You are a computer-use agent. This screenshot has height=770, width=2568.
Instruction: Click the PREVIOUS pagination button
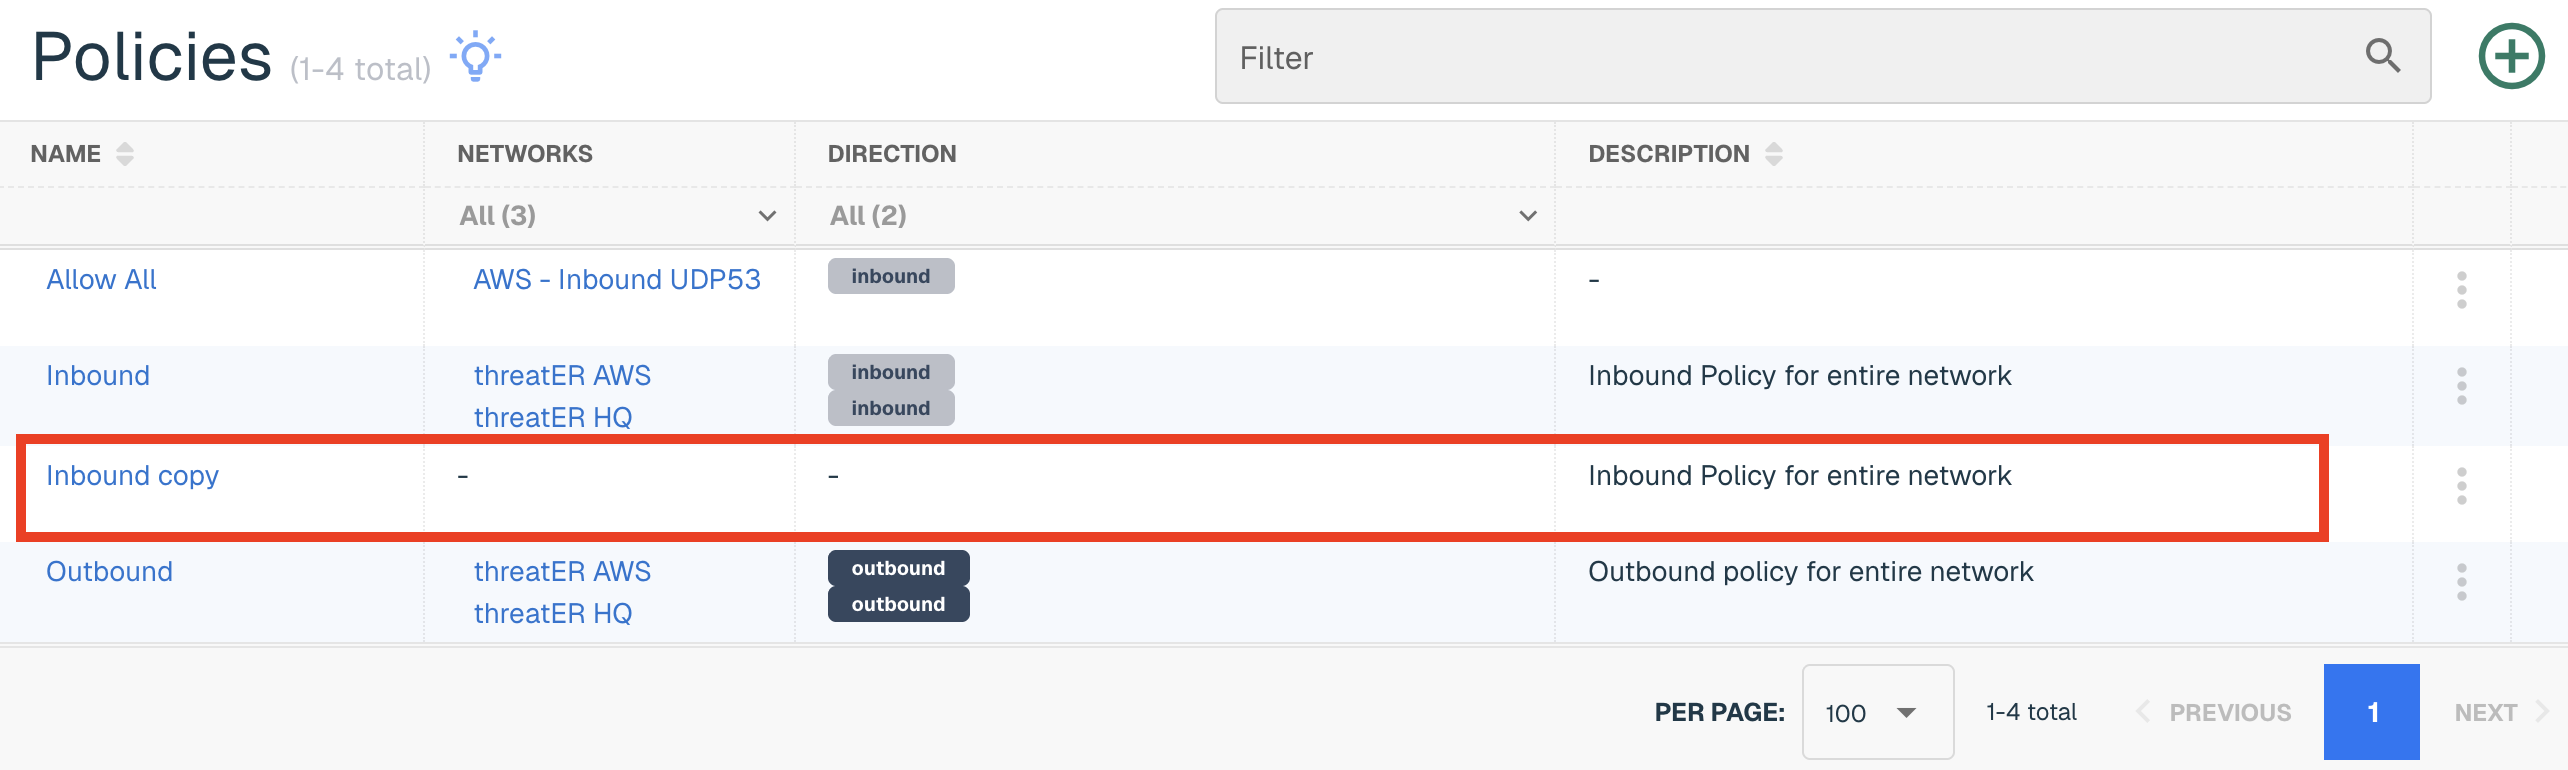pyautogui.click(x=2214, y=712)
